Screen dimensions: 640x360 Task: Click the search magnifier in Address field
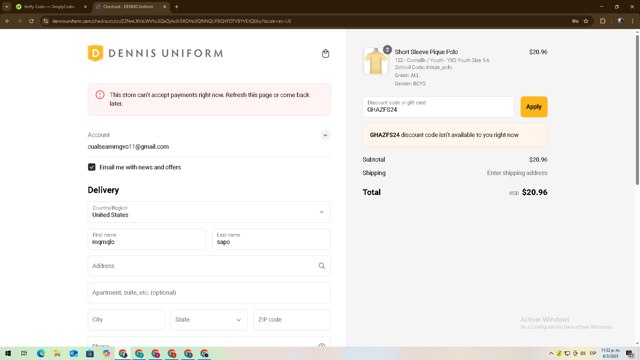[x=322, y=266]
